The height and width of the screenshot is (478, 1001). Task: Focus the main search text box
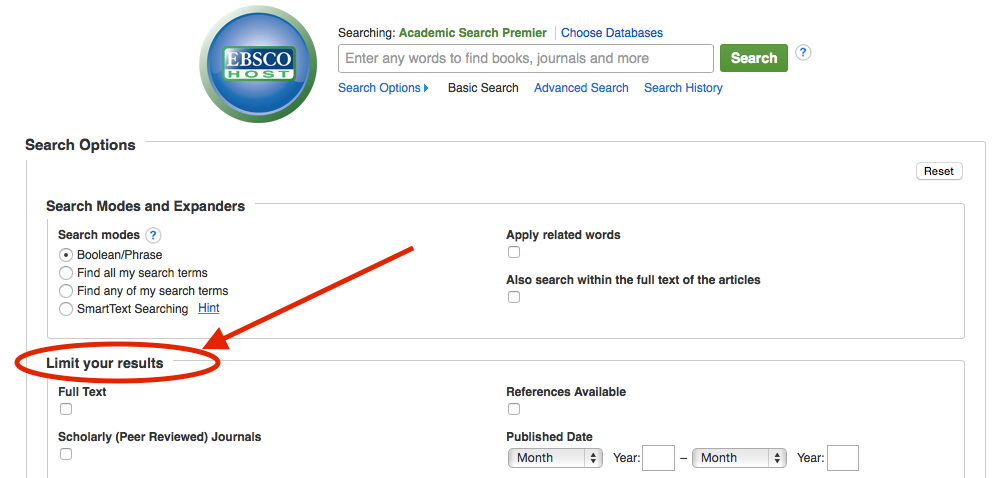click(526, 58)
